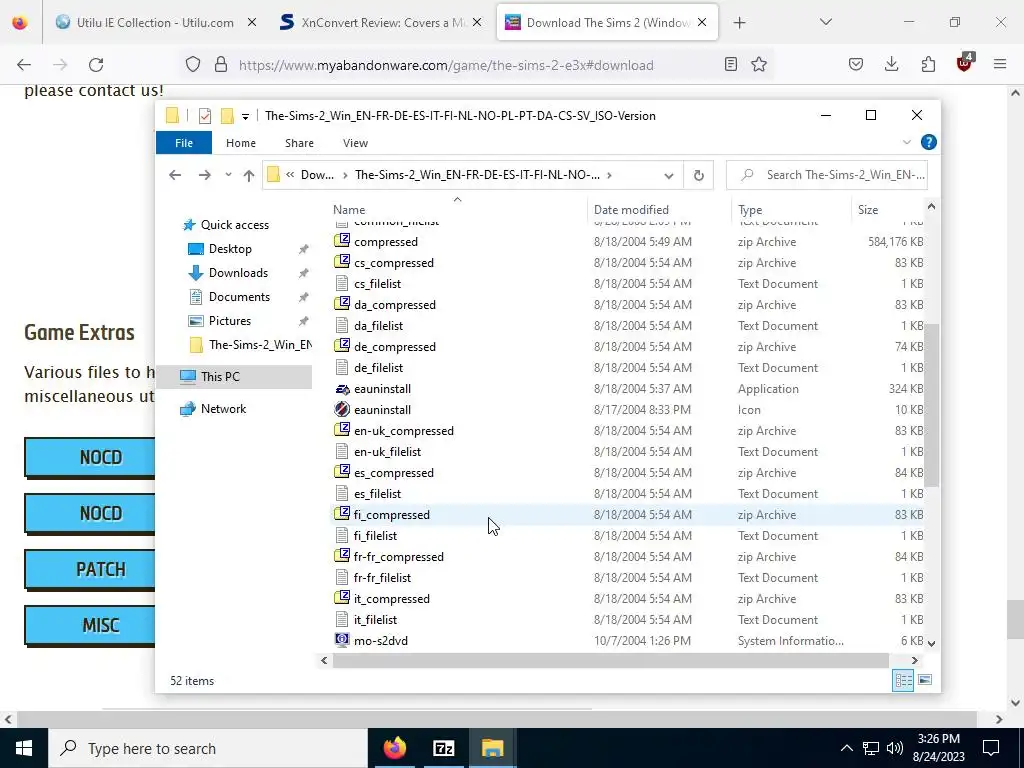Screen dimensions: 1024x768
Task: Open the Pocket save icon
Action: (856, 65)
